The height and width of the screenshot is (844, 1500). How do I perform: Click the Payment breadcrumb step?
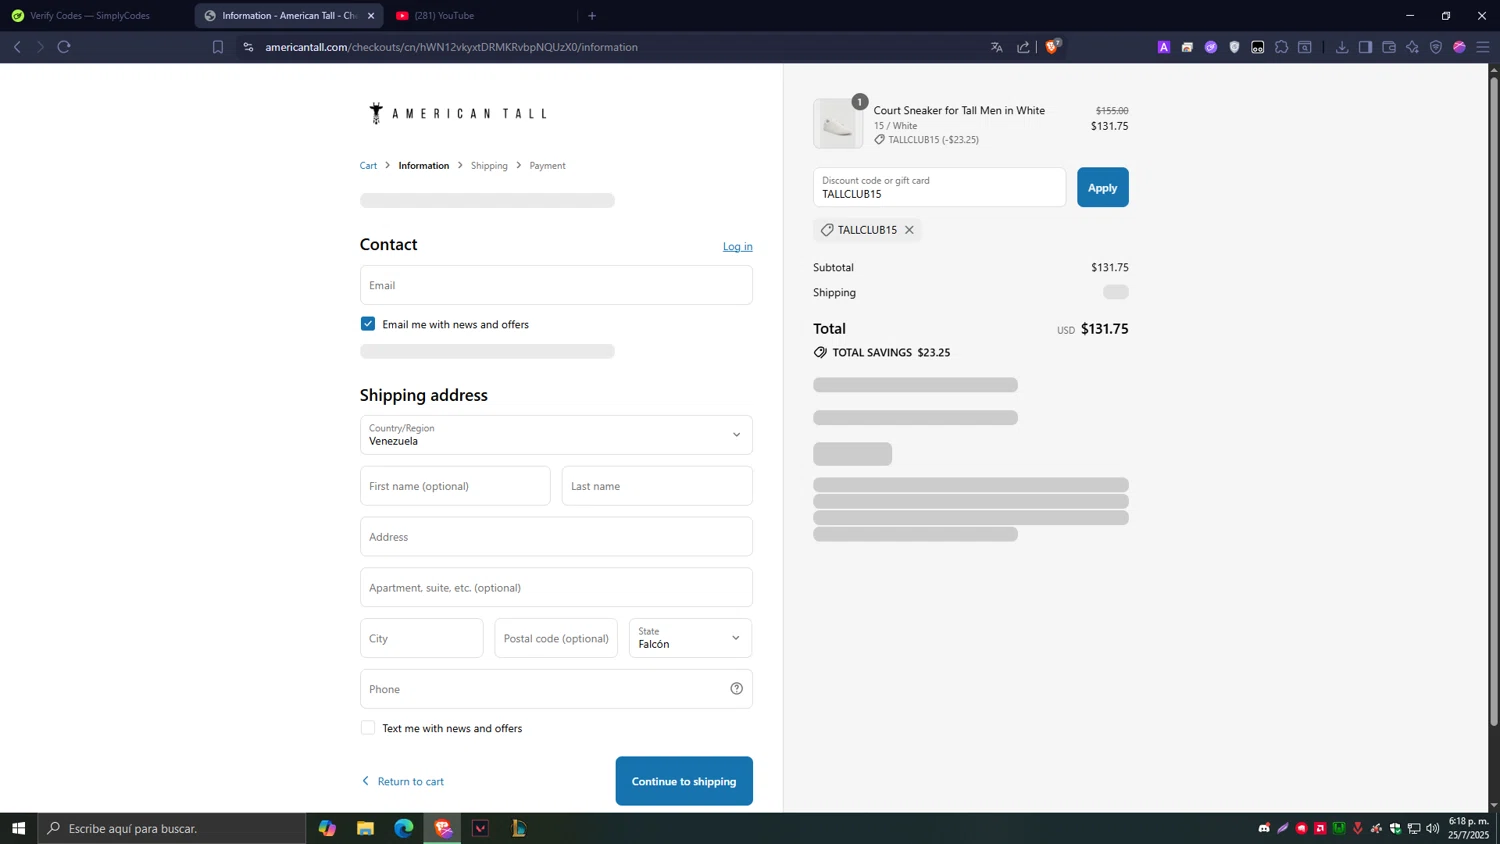547,166
